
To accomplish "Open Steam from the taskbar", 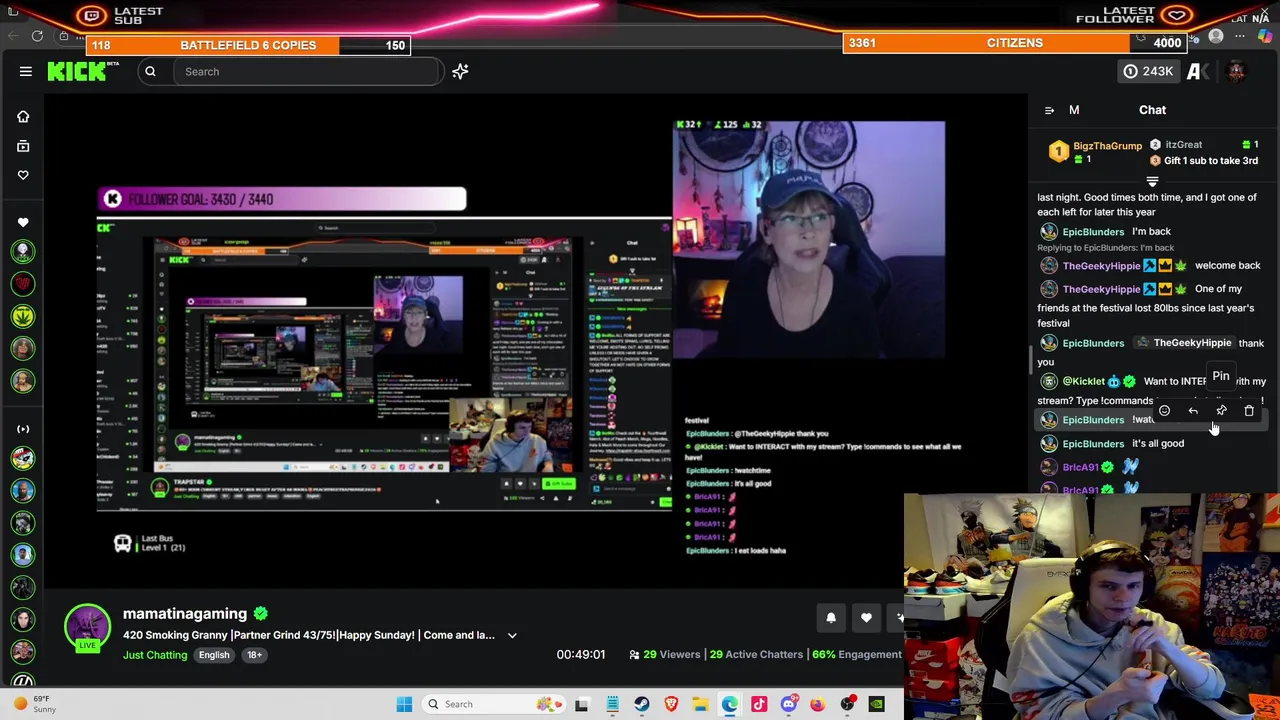I will tap(642, 704).
